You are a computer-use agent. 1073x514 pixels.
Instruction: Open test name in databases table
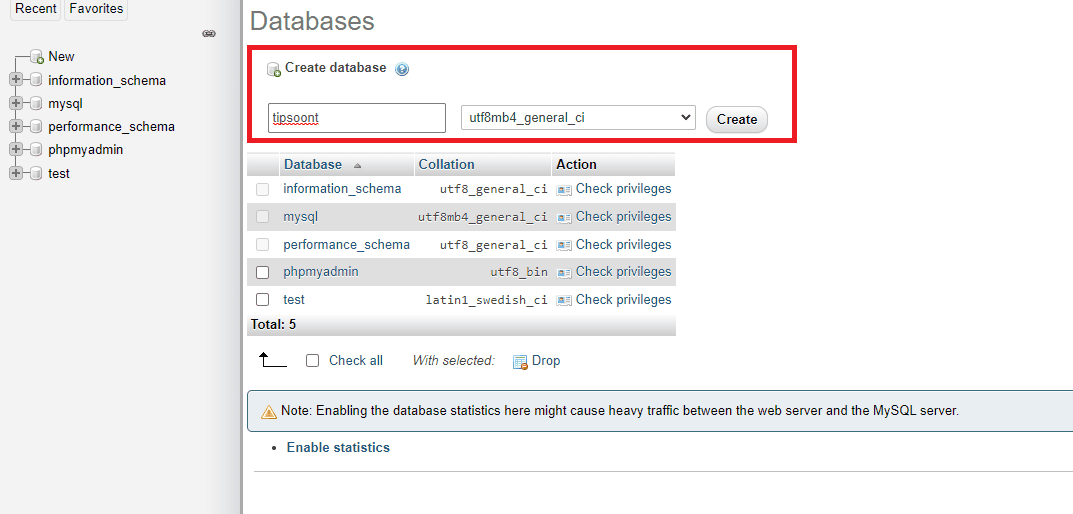294,300
